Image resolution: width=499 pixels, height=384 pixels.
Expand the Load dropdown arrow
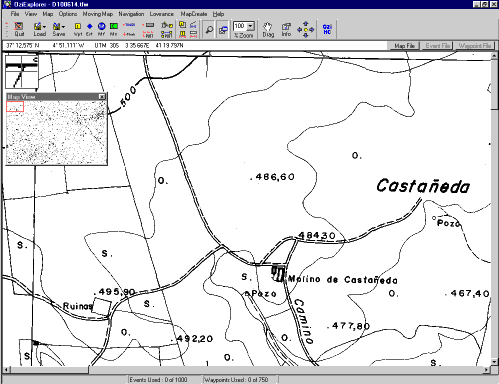click(x=44, y=27)
